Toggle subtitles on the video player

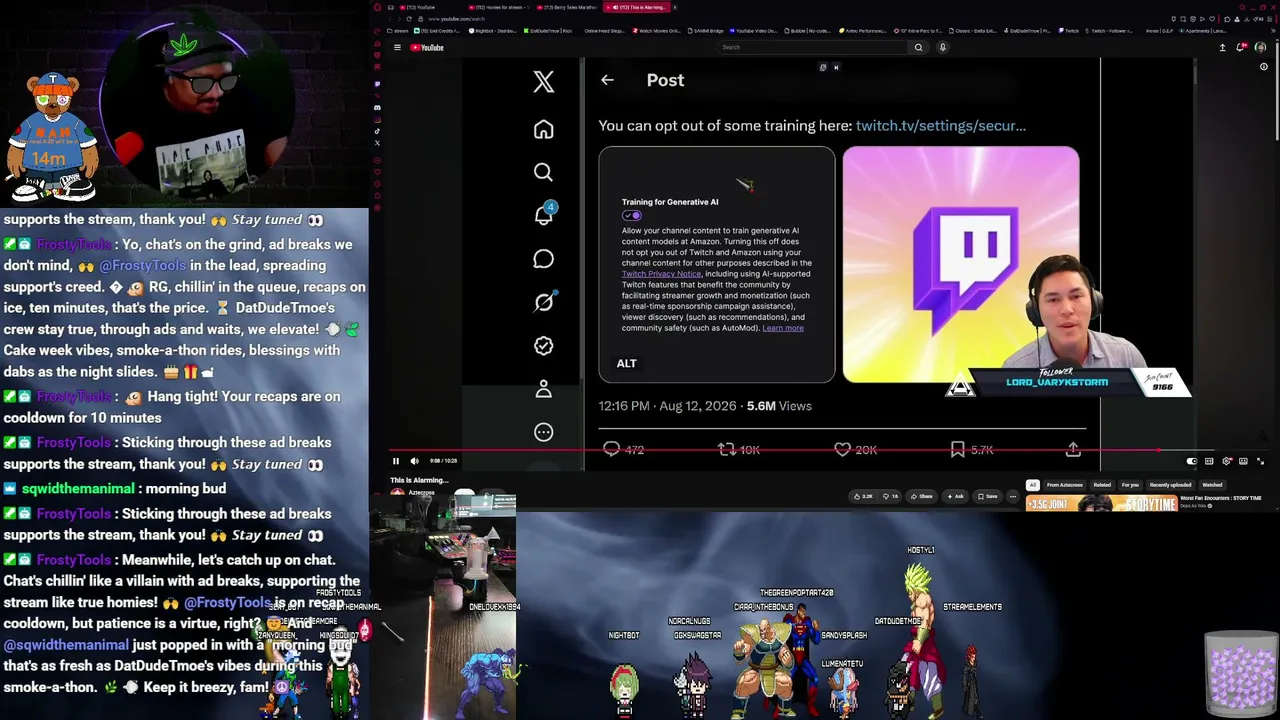tap(1209, 461)
